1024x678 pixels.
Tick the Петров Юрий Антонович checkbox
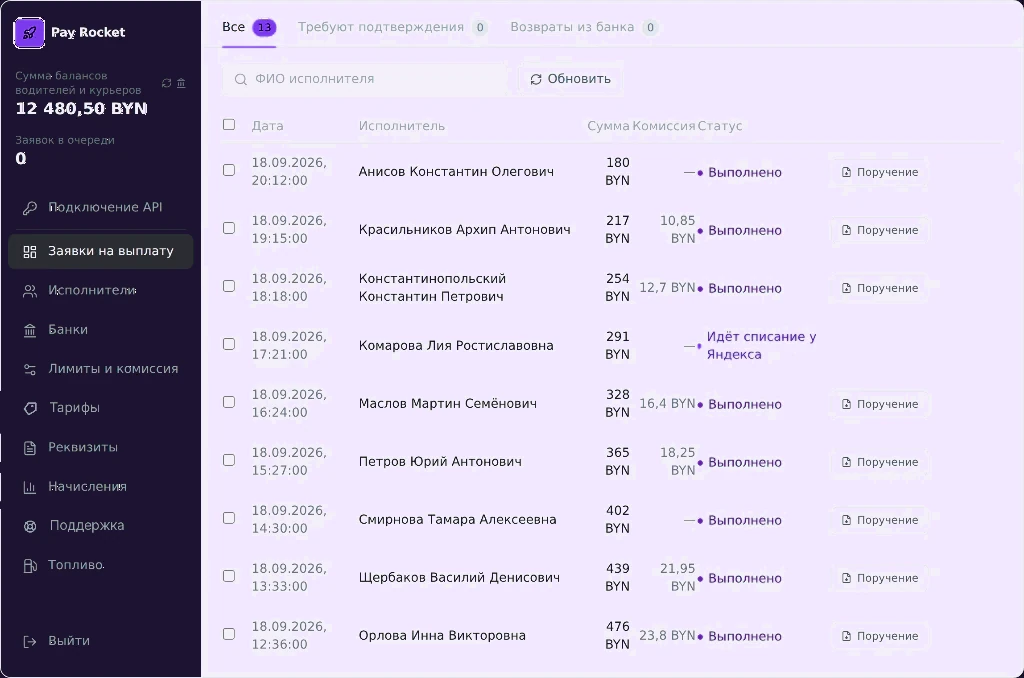[229, 460]
